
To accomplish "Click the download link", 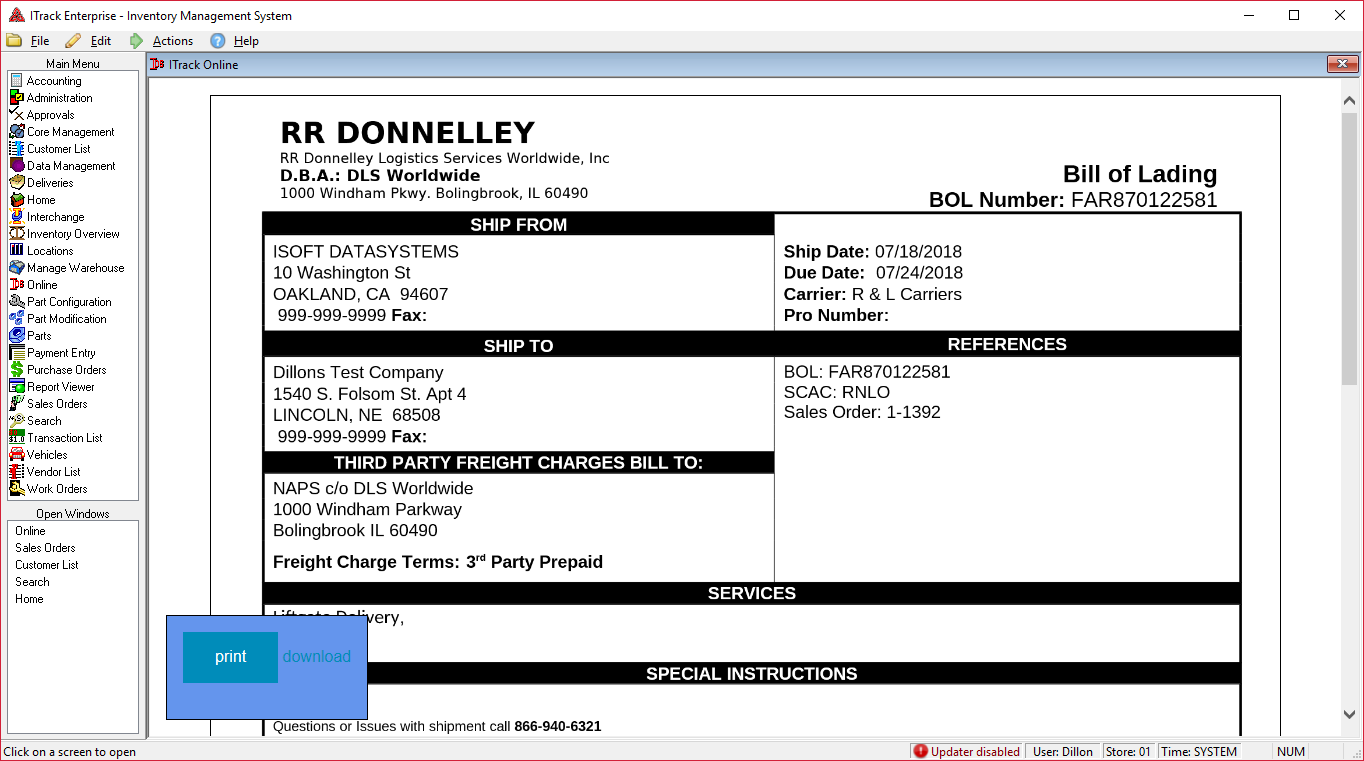I will pyautogui.click(x=316, y=657).
